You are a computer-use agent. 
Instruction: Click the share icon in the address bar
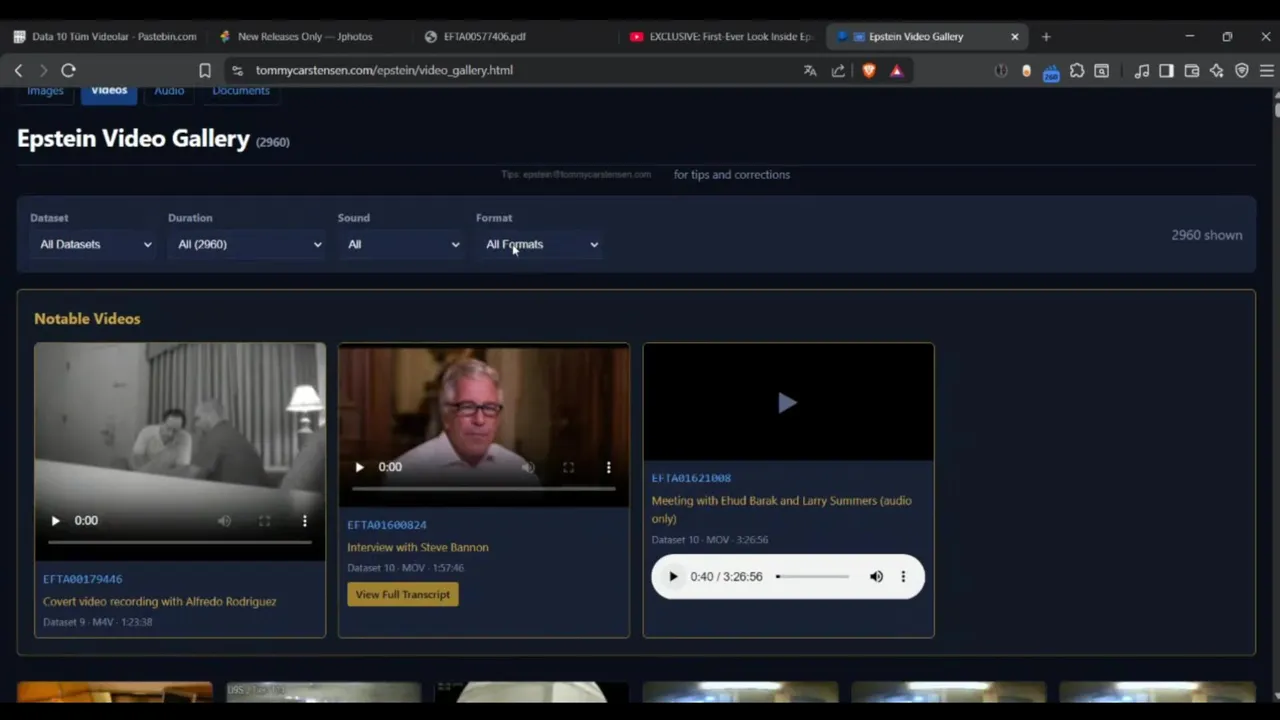pyautogui.click(x=838, y=71)
